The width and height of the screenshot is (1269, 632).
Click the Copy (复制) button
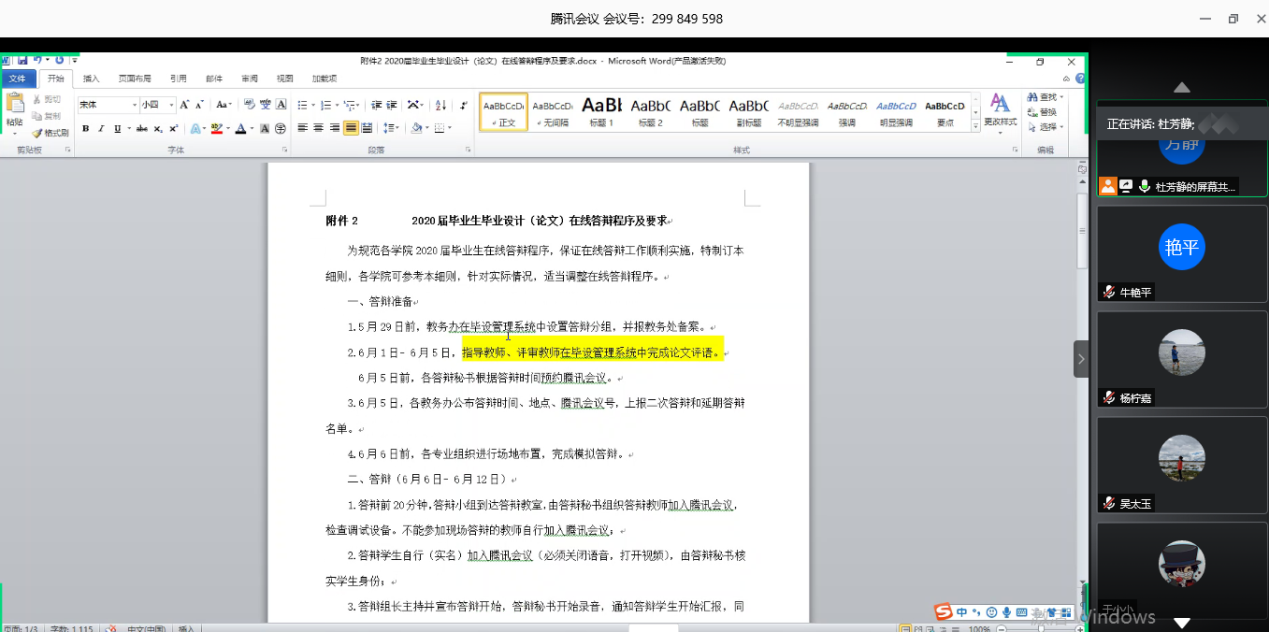pos(47,116)
